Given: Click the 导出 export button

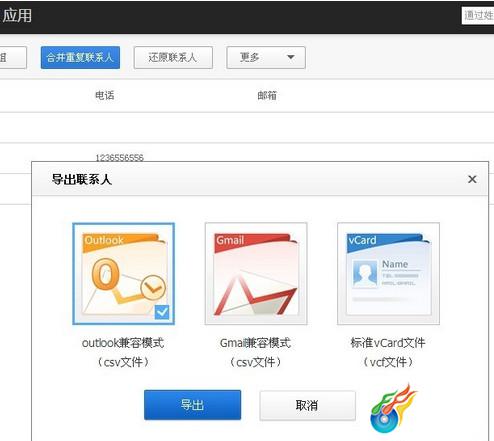Looking at the screenshot, I should tap(192, 405).
